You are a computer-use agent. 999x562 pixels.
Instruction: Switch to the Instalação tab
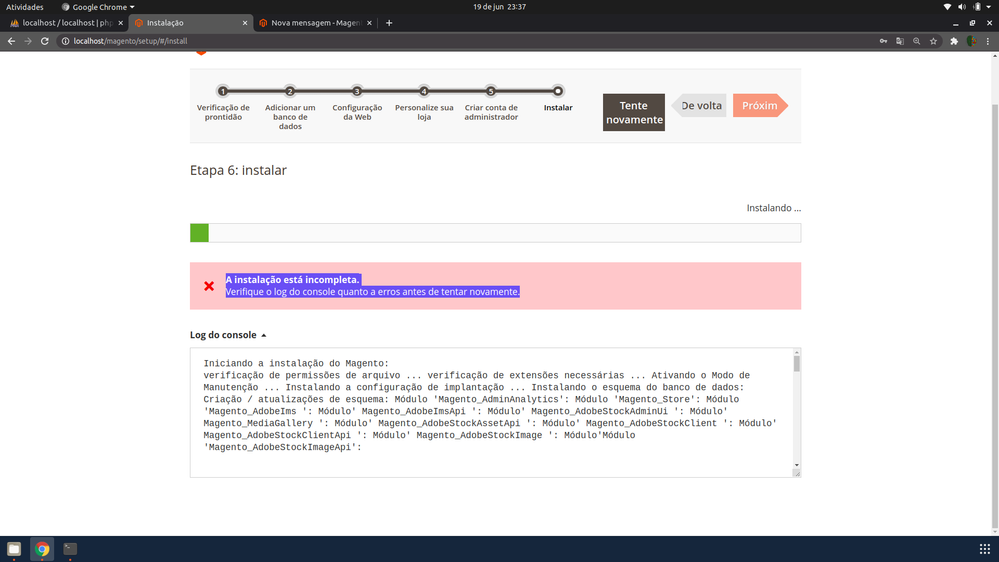[190, 23]
